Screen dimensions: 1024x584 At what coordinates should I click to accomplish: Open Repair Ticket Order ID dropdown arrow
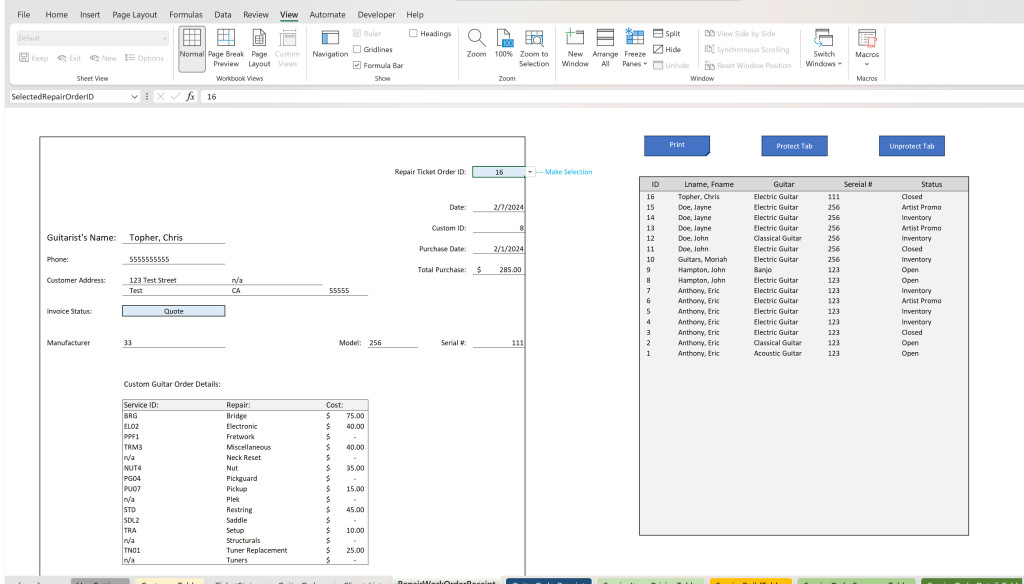pyautogui.click(x=530, y=172)
